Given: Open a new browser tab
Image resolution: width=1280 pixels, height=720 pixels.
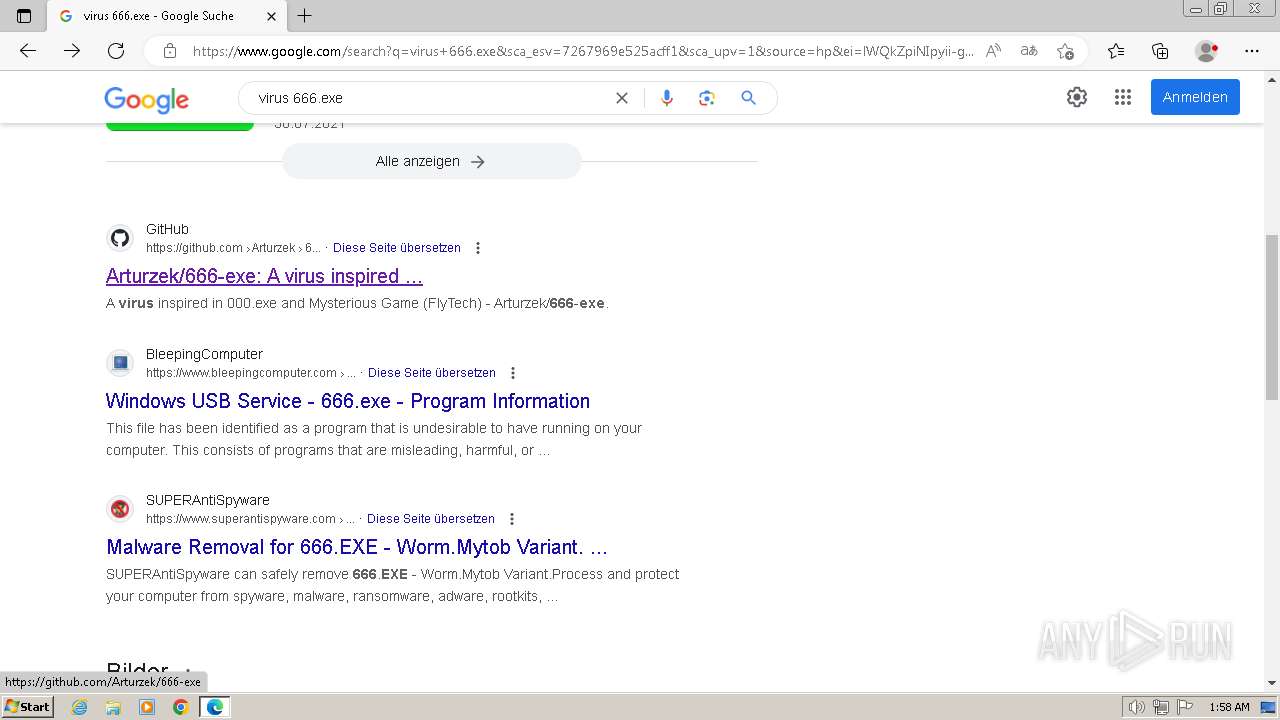Looking at the screenshot, I should coord(305,16).
